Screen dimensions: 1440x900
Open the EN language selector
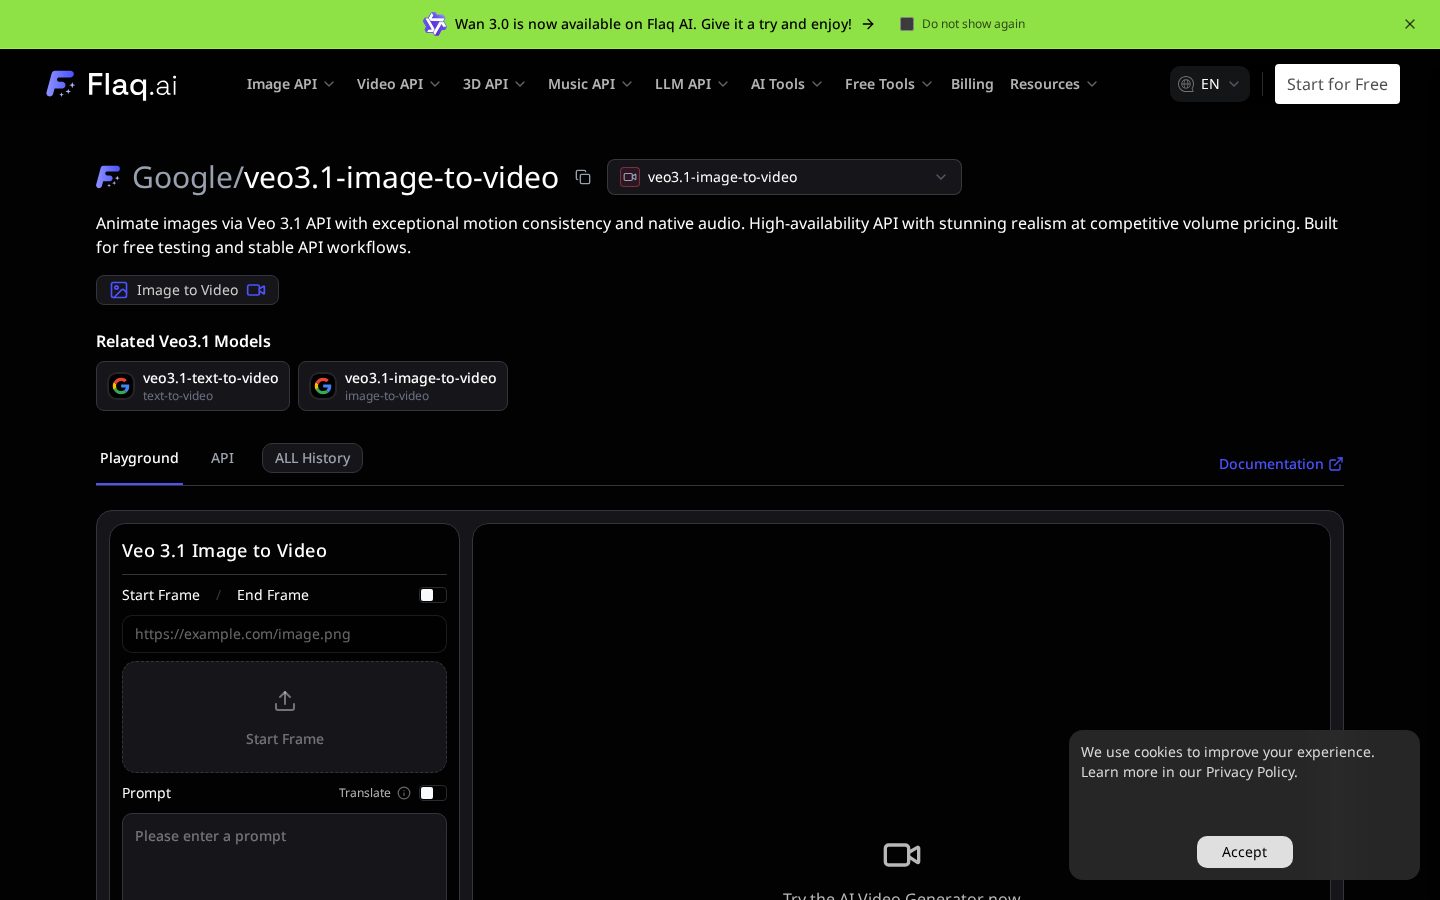coord(1210,84)
